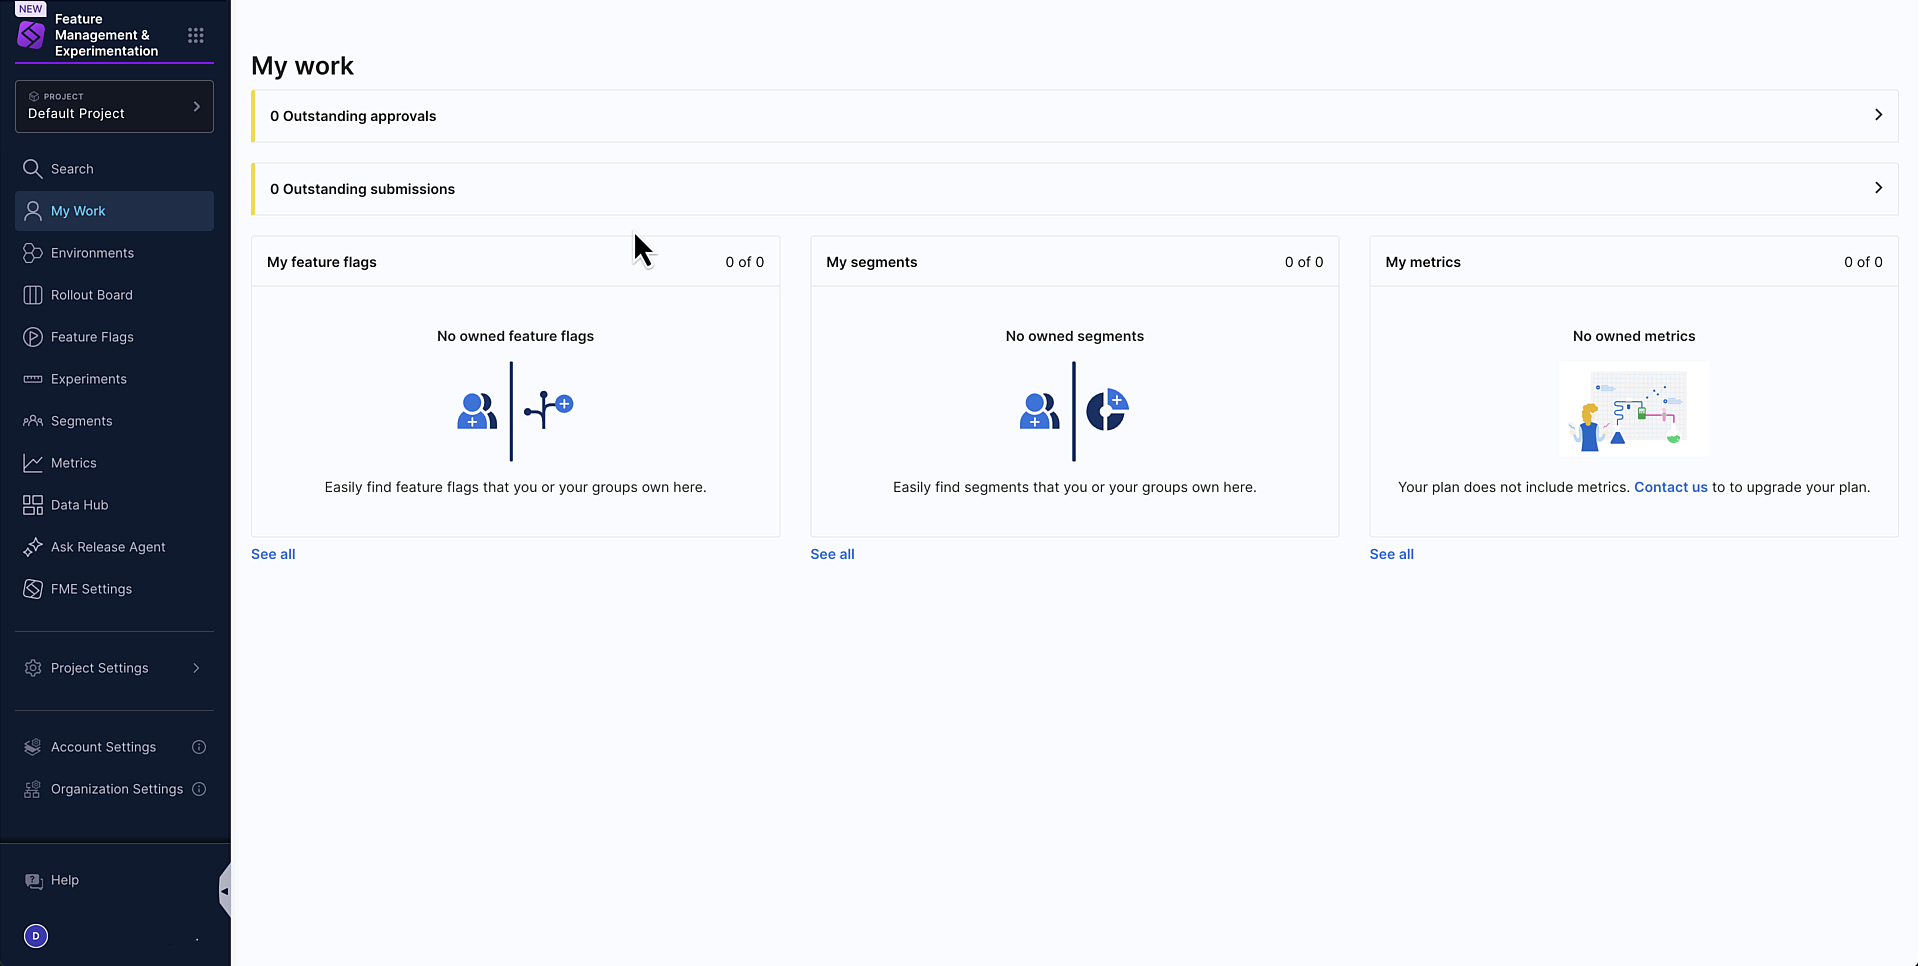Click the Contact us link
The image size is (1928, 966).
coord(1670,487)
